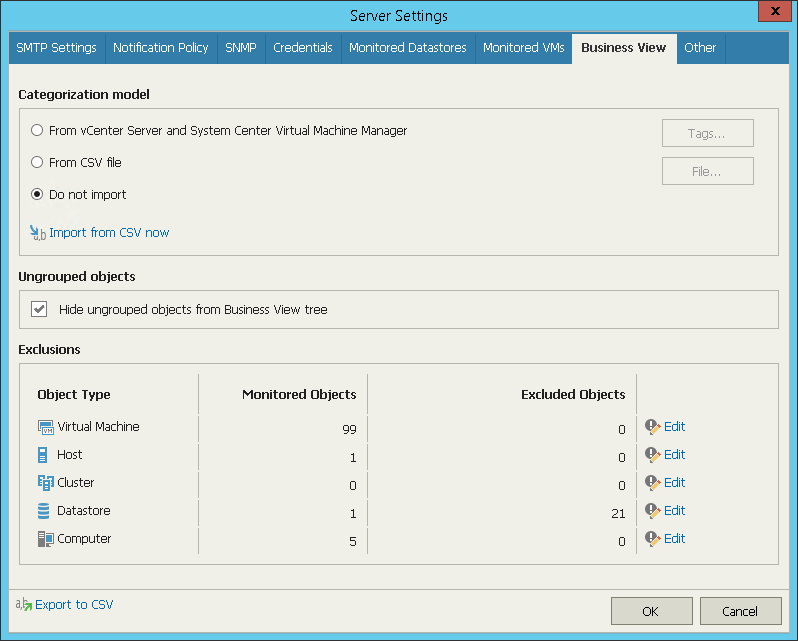Edit Computer exclusions link
Image resolution: width=798 pixels, height=641 pixels.
coord(675,539)
